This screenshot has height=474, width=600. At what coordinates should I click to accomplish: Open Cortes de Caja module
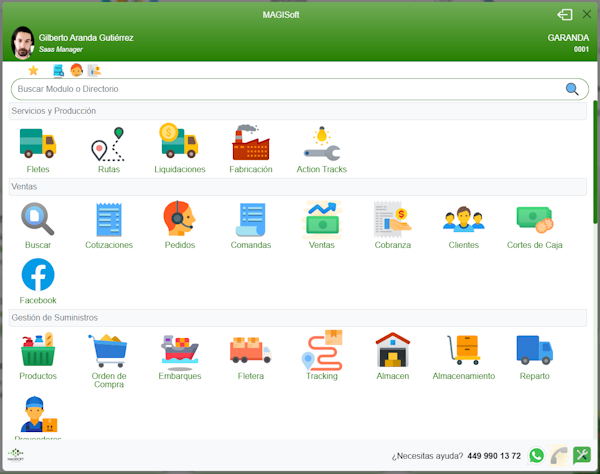click(534, 220)
